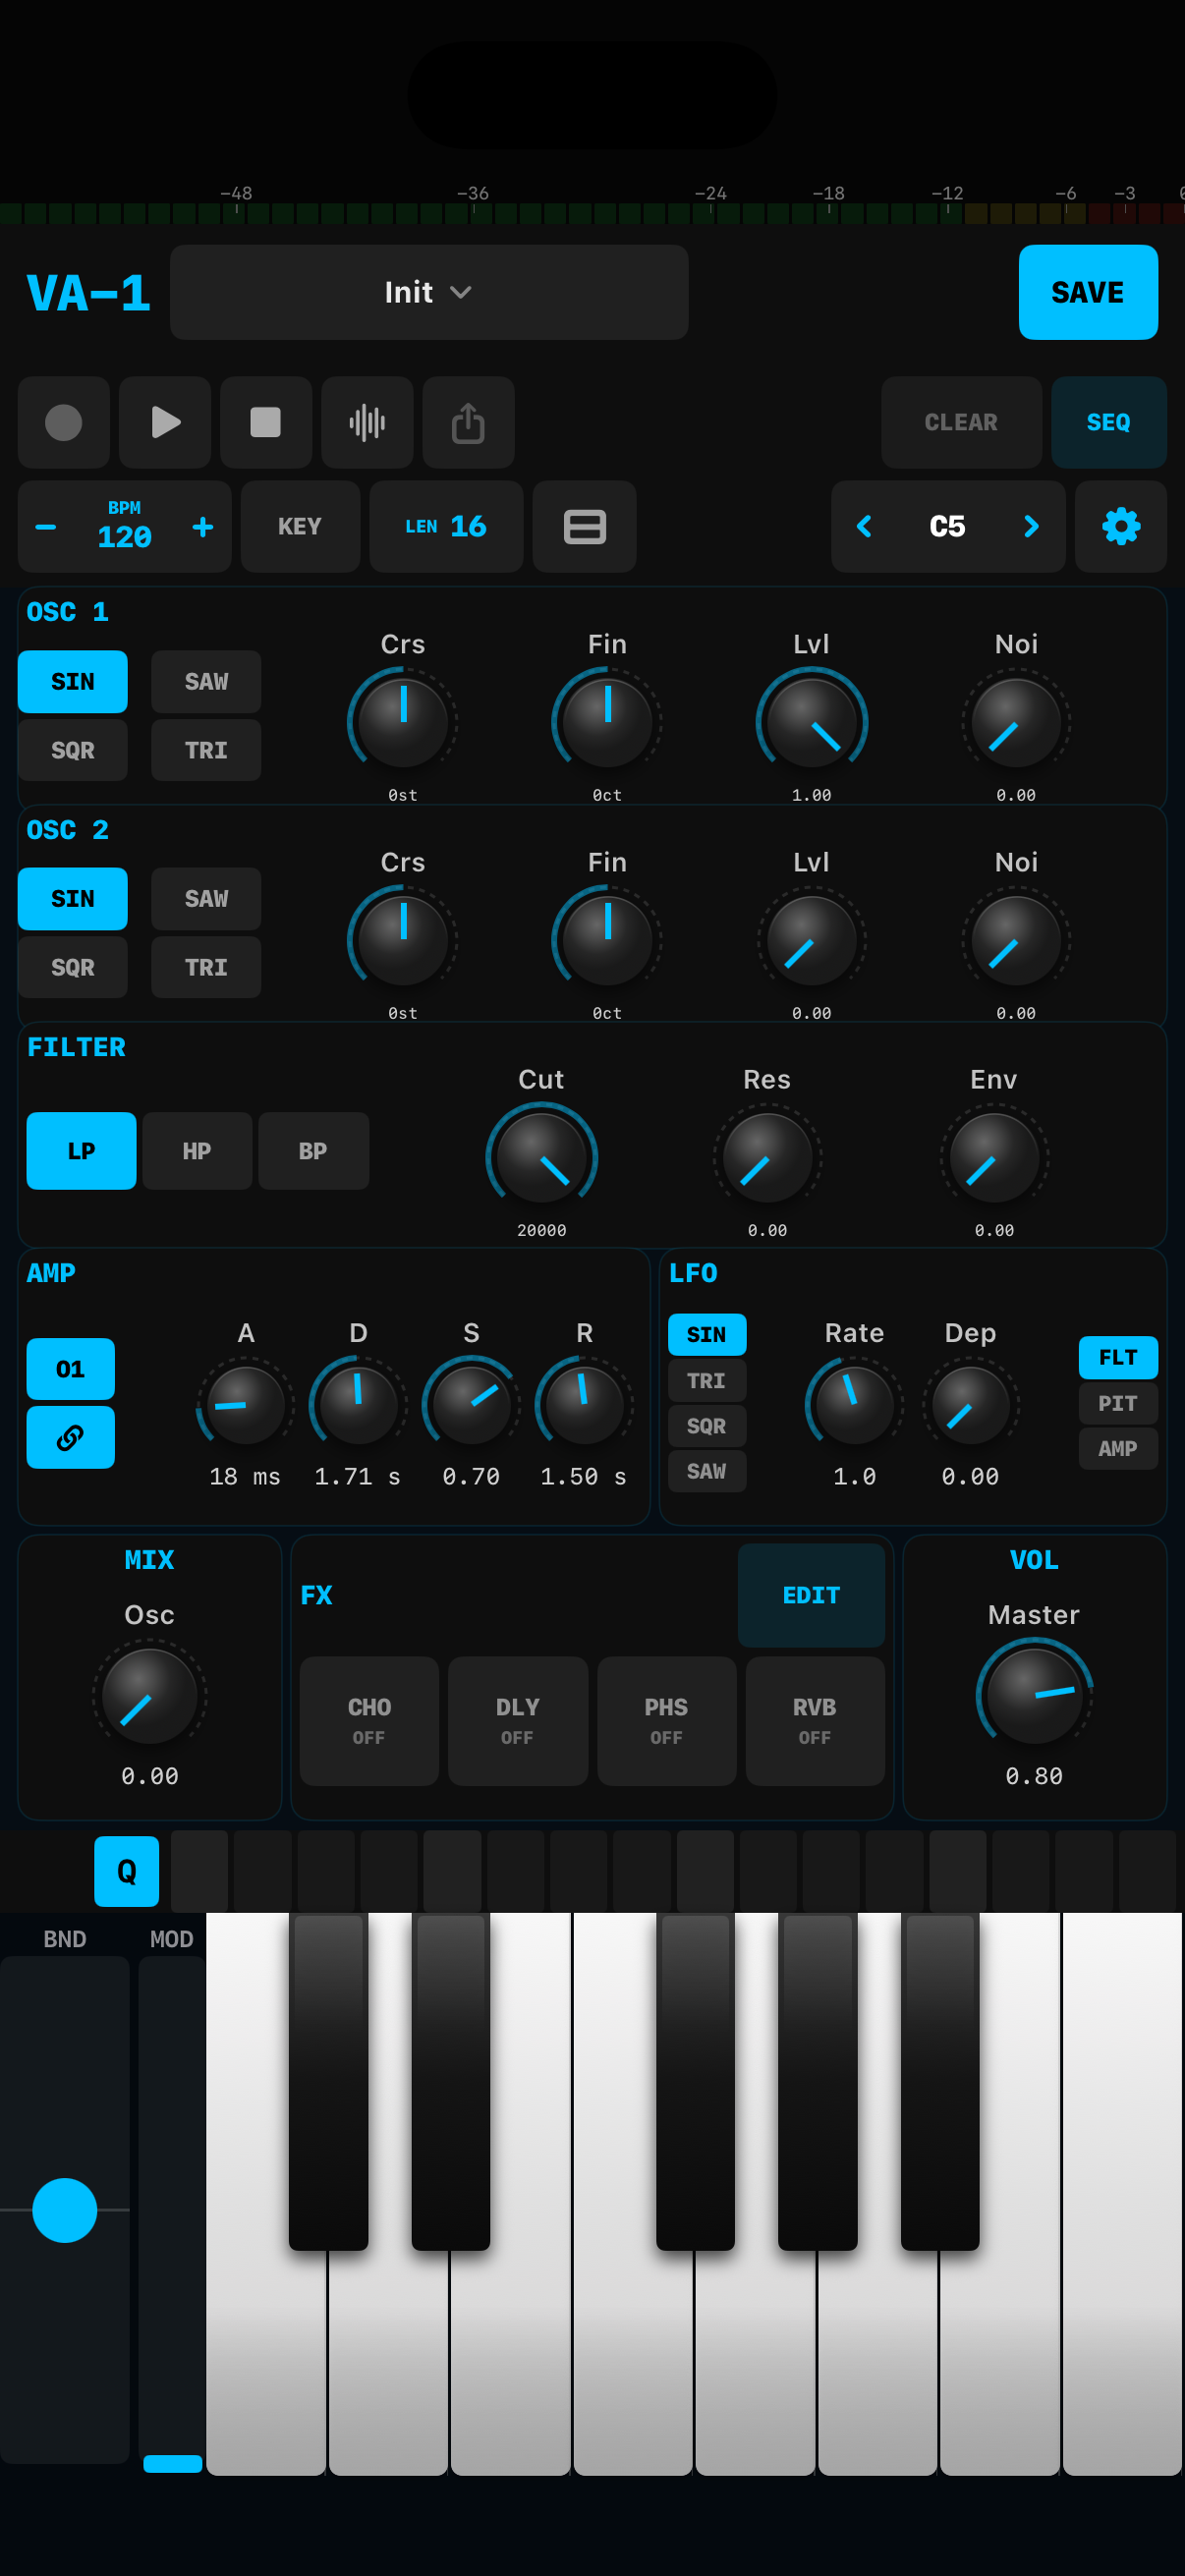Open the FX EDIT panel

(811, 1595)
